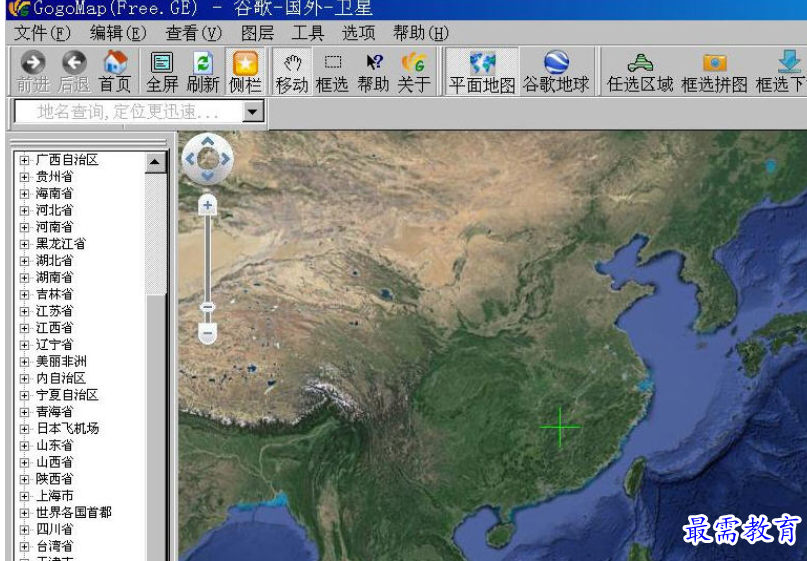Select the 框选 rectangle selection tool
807x561 pixels.
pyautogui.click(x=332, y=71)
